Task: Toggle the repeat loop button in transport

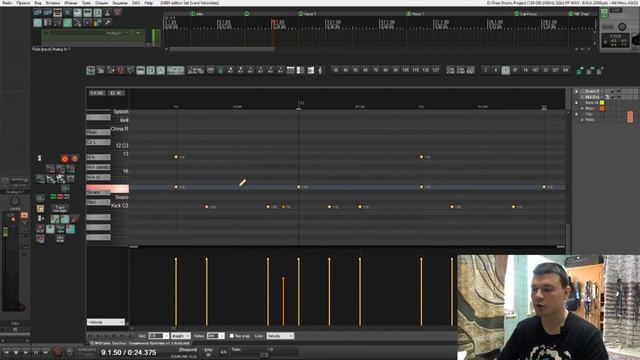Action: coord(69,352)
